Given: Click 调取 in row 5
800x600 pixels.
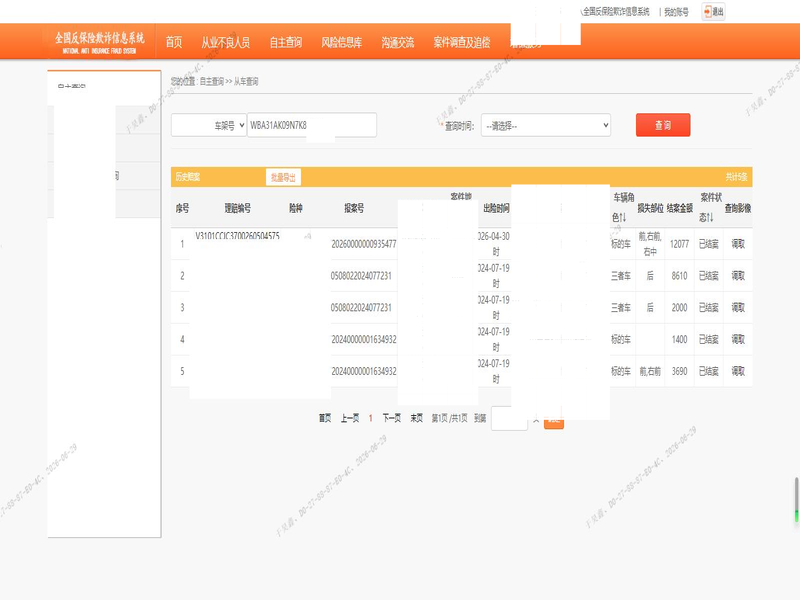Looking at the screenshot, I should (x=738, y=371).
